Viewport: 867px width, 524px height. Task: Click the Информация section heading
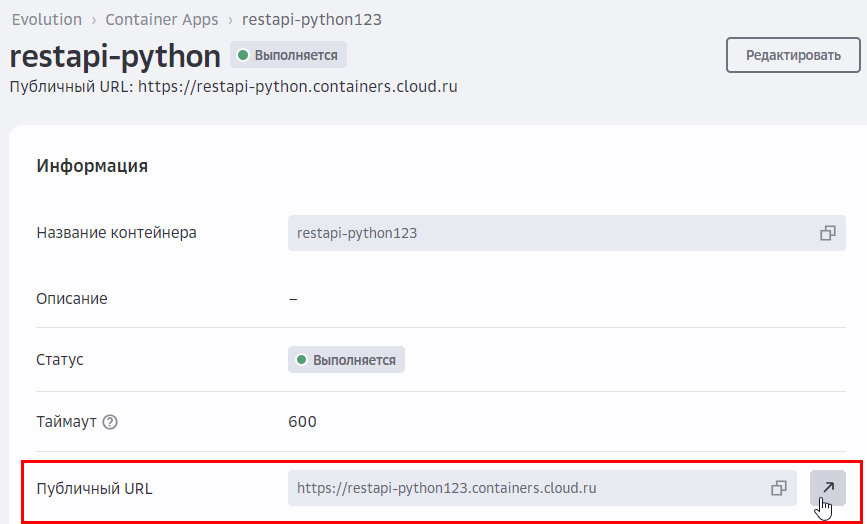click(92, 166)
